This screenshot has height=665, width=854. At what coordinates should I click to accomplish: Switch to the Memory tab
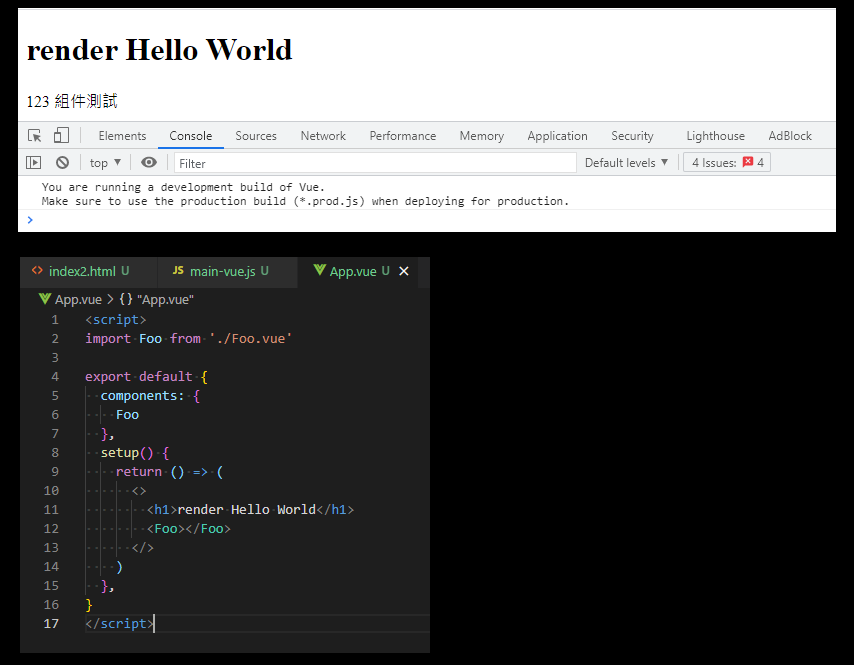[x=481, y=136]
